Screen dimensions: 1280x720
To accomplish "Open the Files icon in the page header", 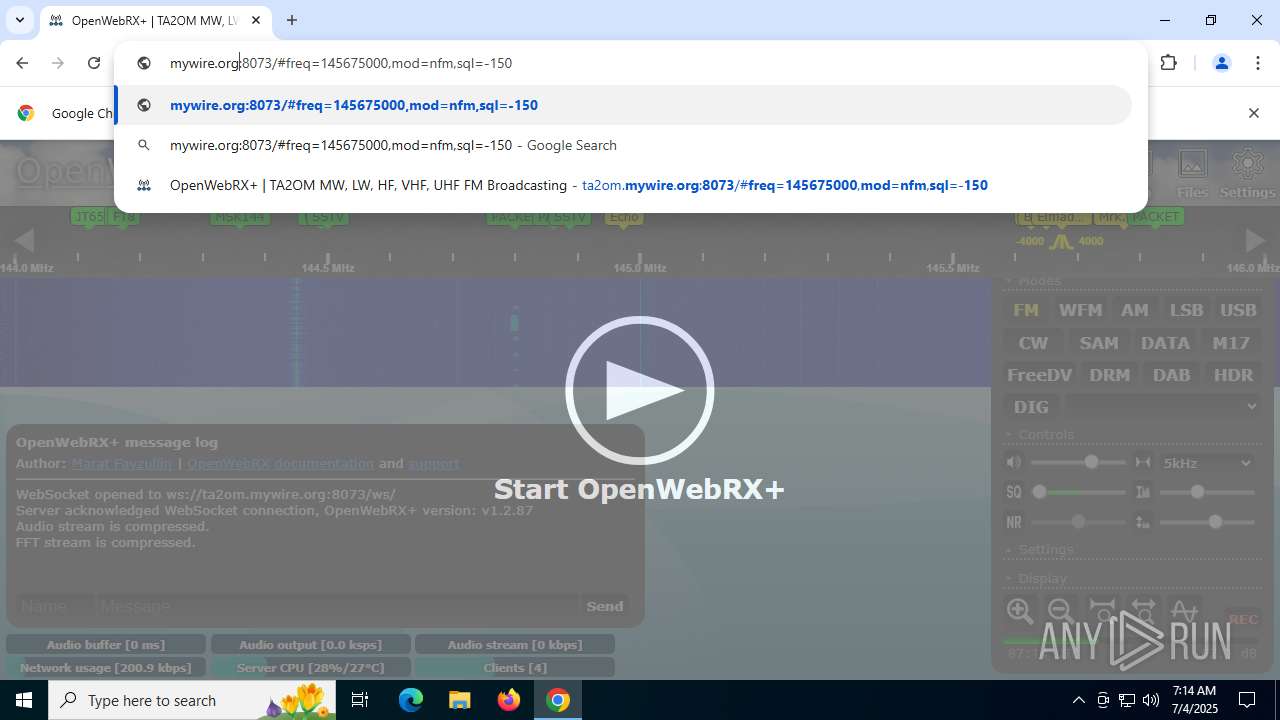I will coord(1192,175).
